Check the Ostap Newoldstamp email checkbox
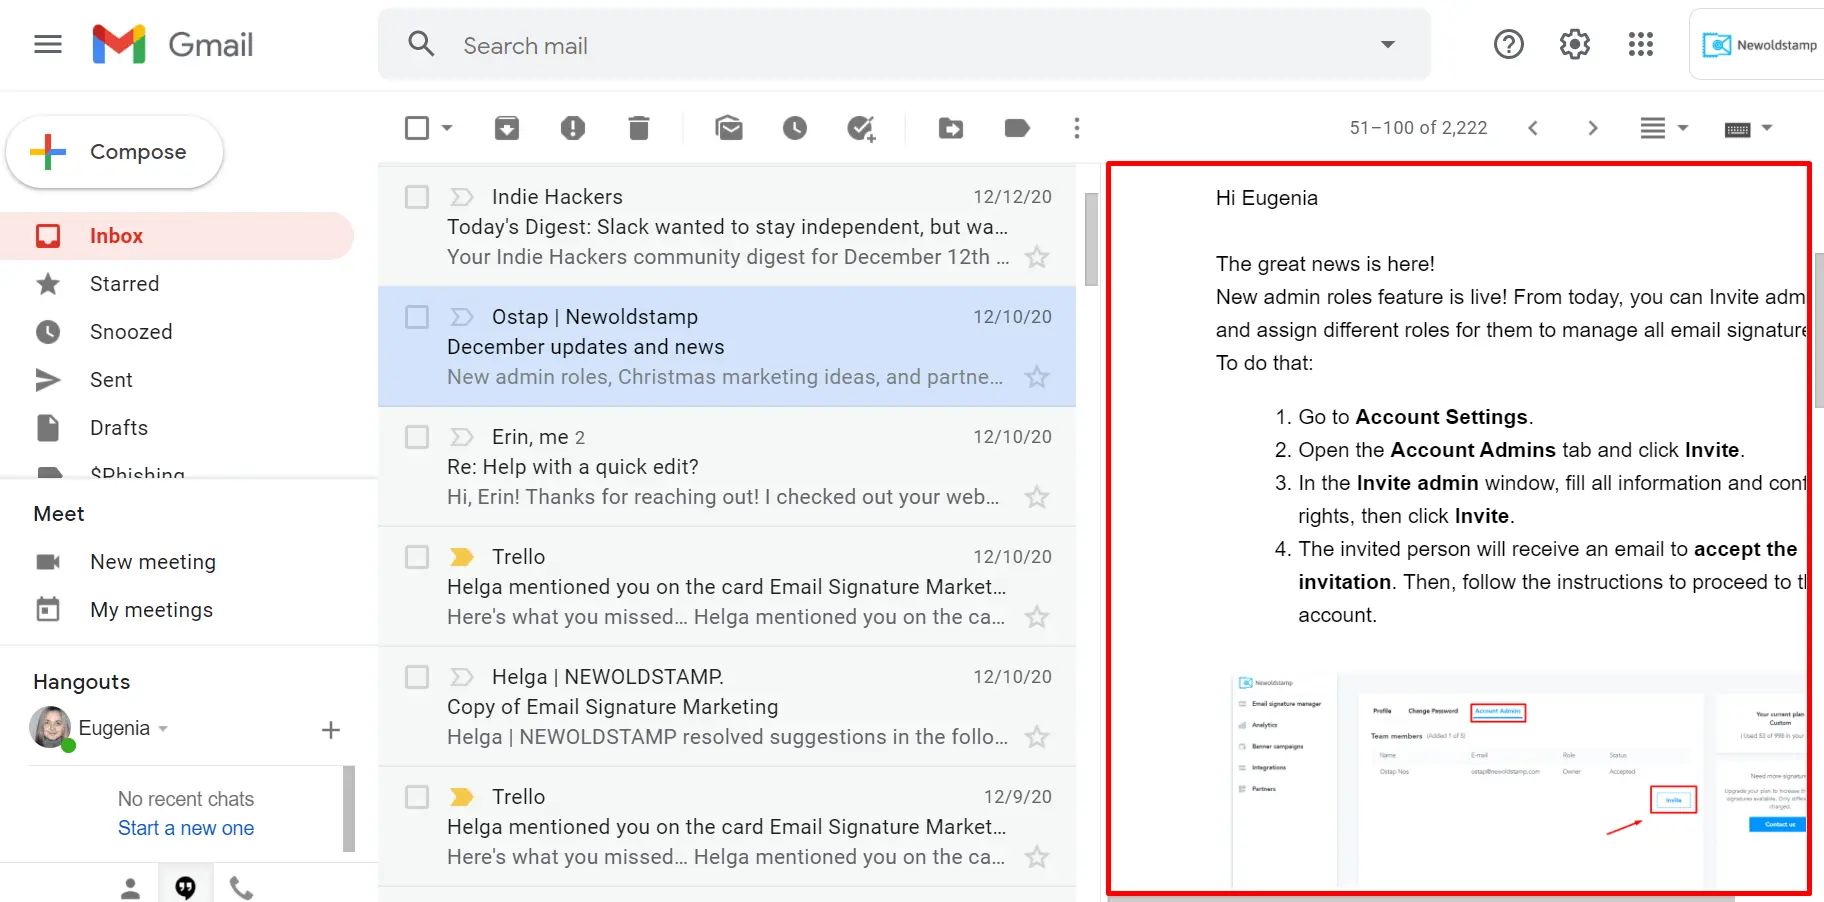 tap(417, 317)
